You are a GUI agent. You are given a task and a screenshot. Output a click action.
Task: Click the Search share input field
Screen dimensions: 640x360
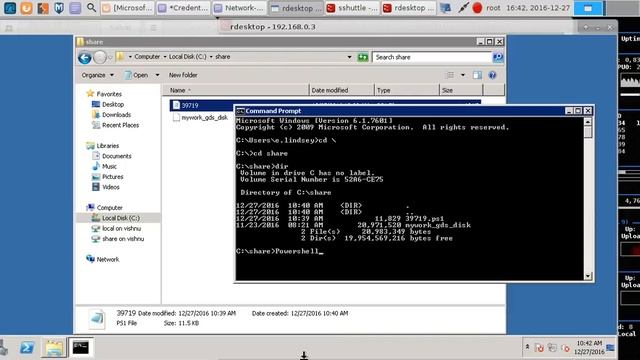[x=432, y=57]
